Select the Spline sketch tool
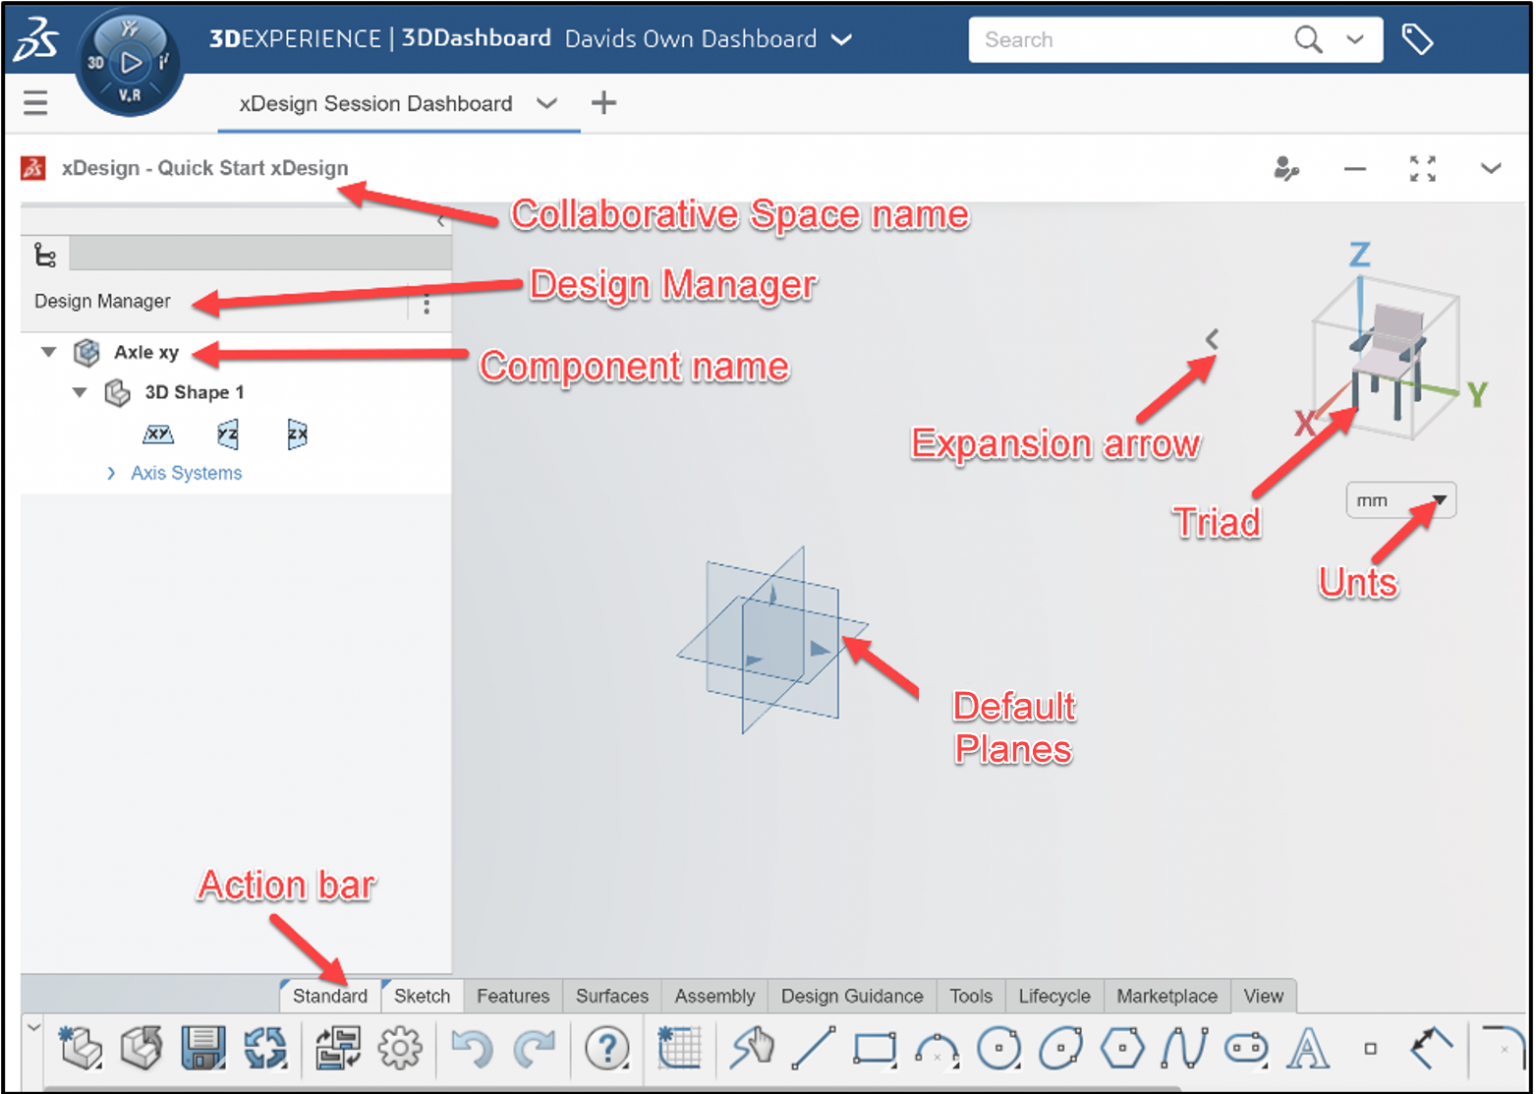This screenshot has width=1536, height=1094. (1186, 1048)
